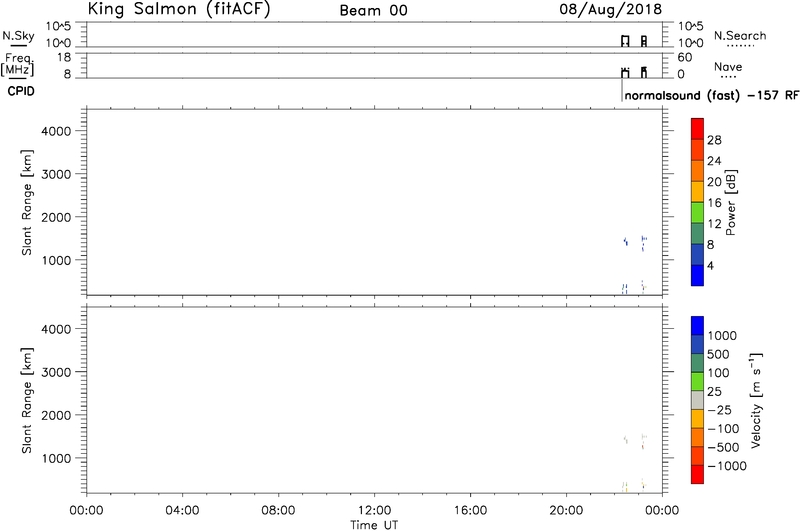The width and height of the screenshot is (800, 531).
Task: Click the gray velocity echo near 1400 km
Action: pyautogui.click(x=626, y=439)
